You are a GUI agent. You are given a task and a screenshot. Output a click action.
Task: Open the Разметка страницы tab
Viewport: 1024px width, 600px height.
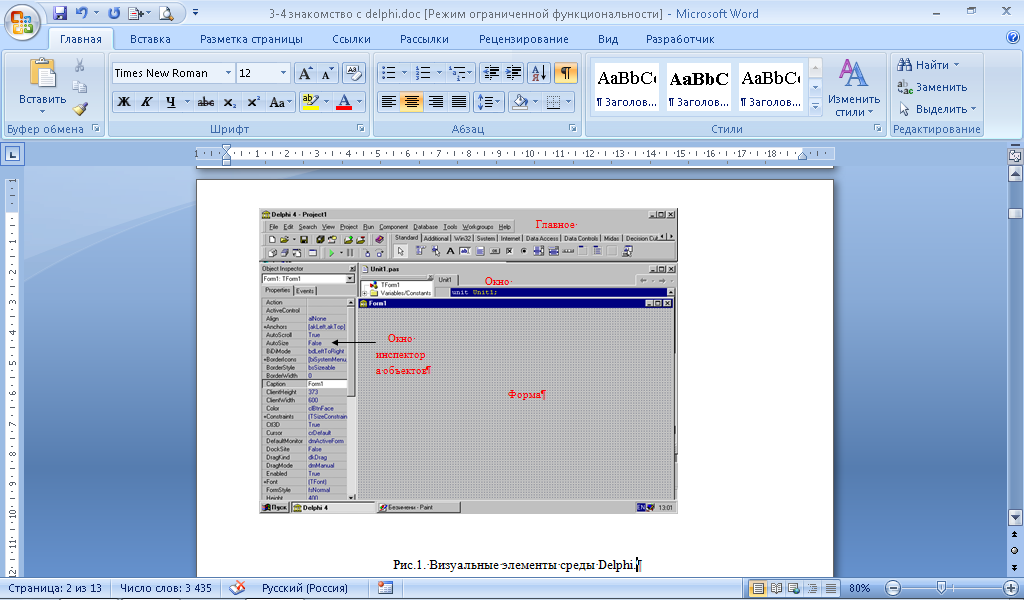251,39
